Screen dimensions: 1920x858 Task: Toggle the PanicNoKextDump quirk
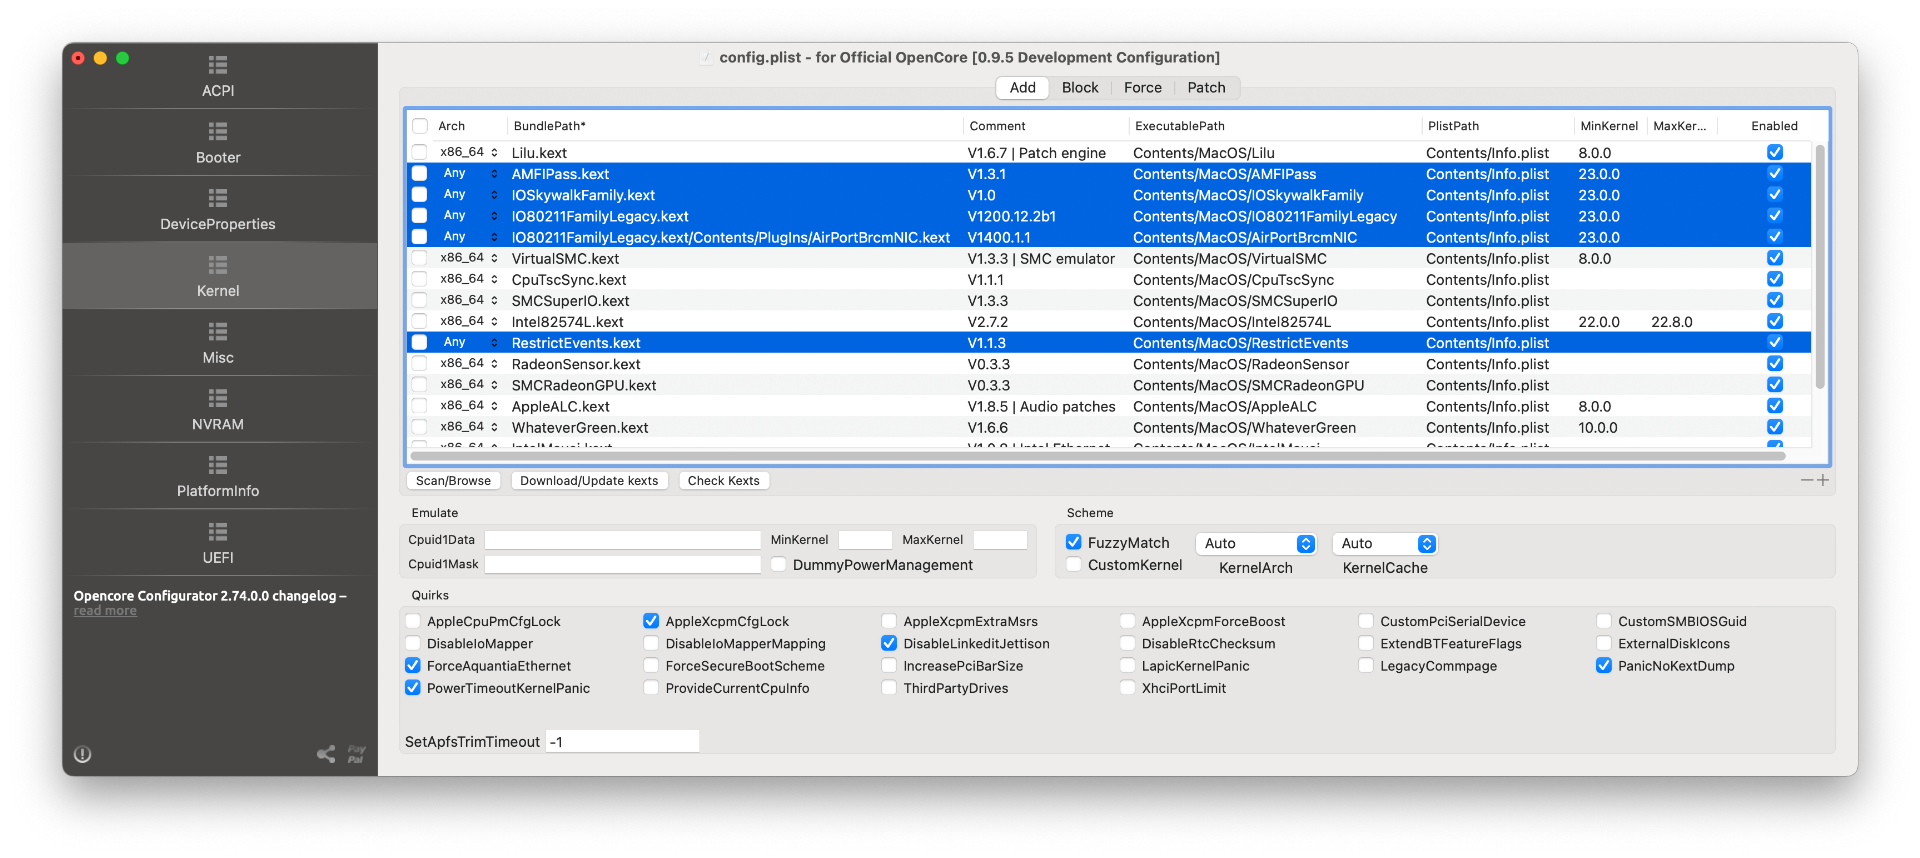click(x=1604, y=665)
